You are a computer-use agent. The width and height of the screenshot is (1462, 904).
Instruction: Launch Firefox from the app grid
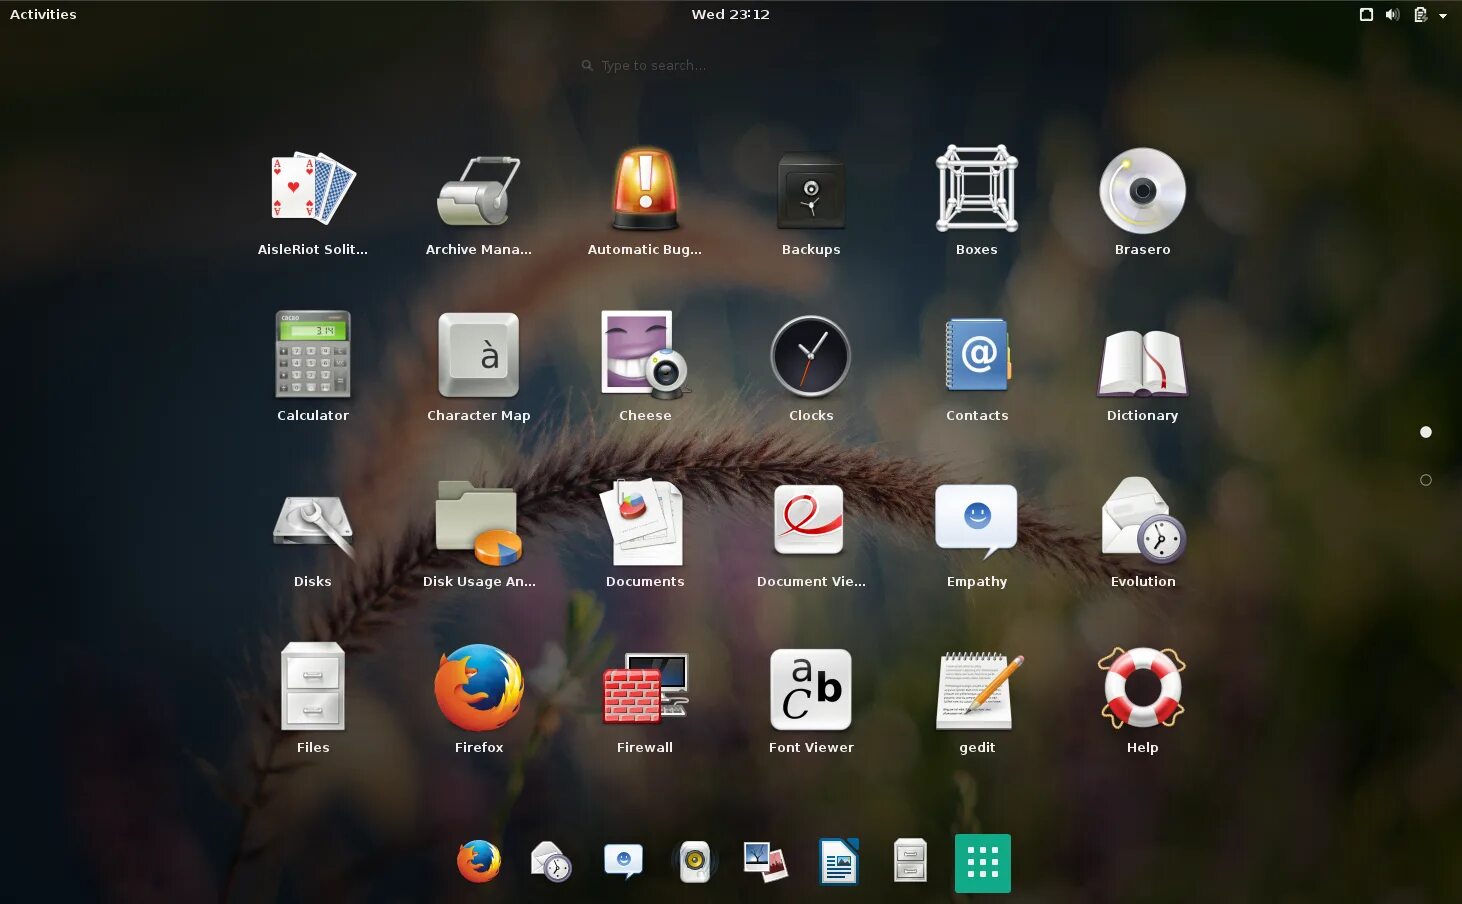click(479, 687)
